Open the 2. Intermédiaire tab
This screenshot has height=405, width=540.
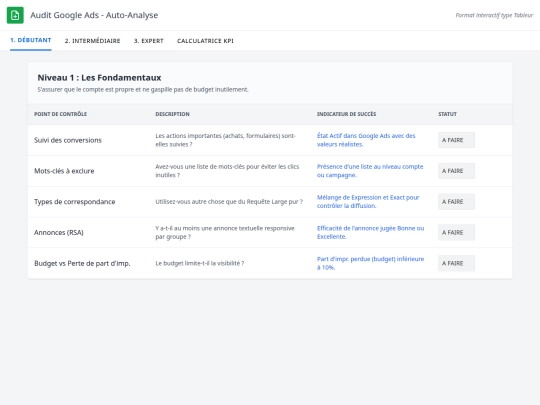[92, 41]
